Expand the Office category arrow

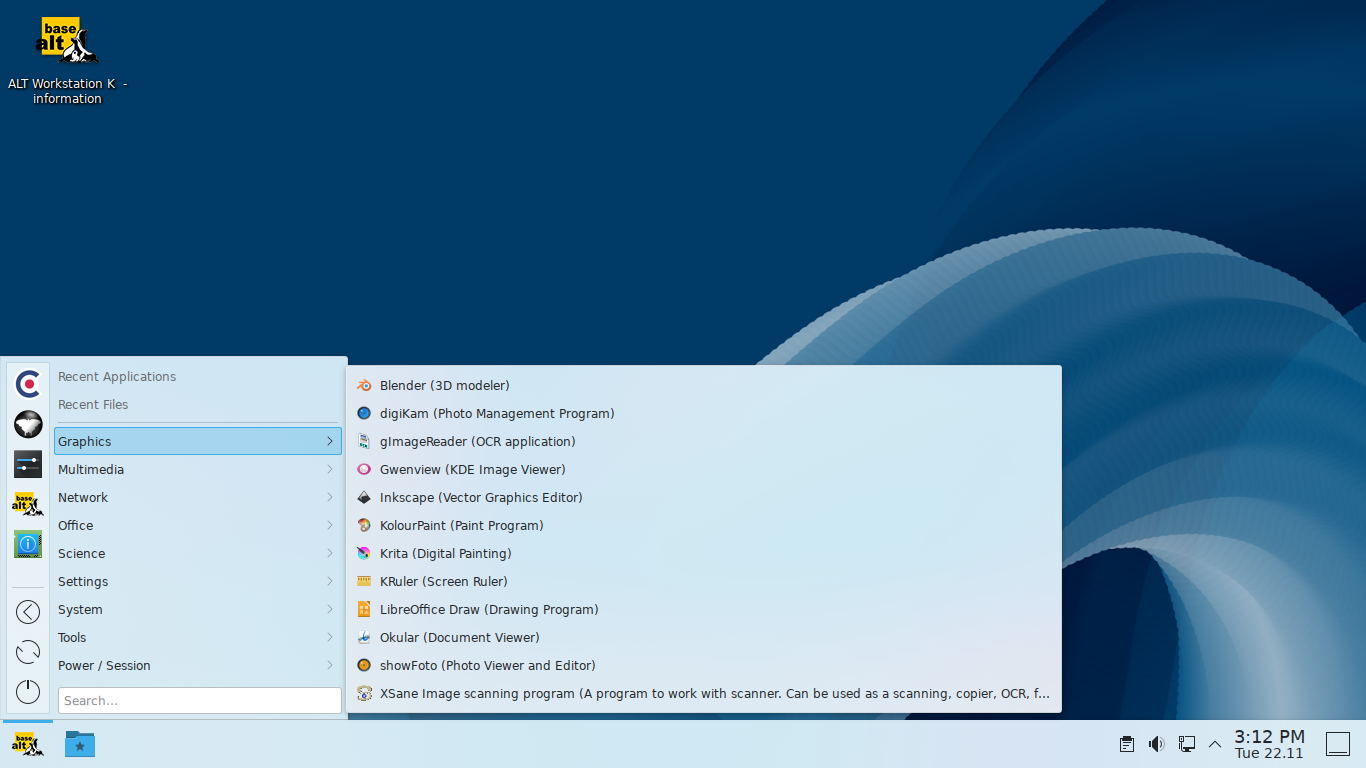(330, 525)
